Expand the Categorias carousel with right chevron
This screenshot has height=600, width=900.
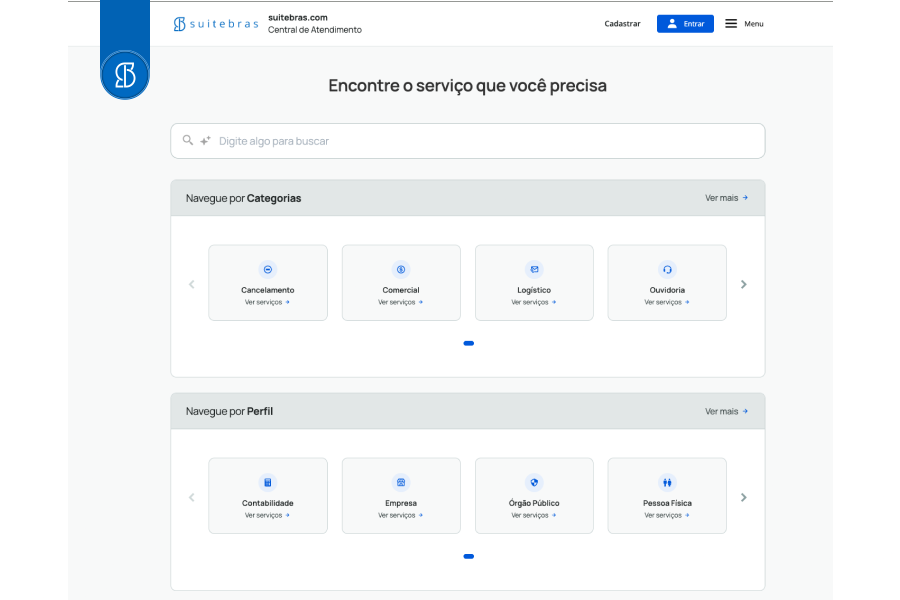click(x=743, y=284)
